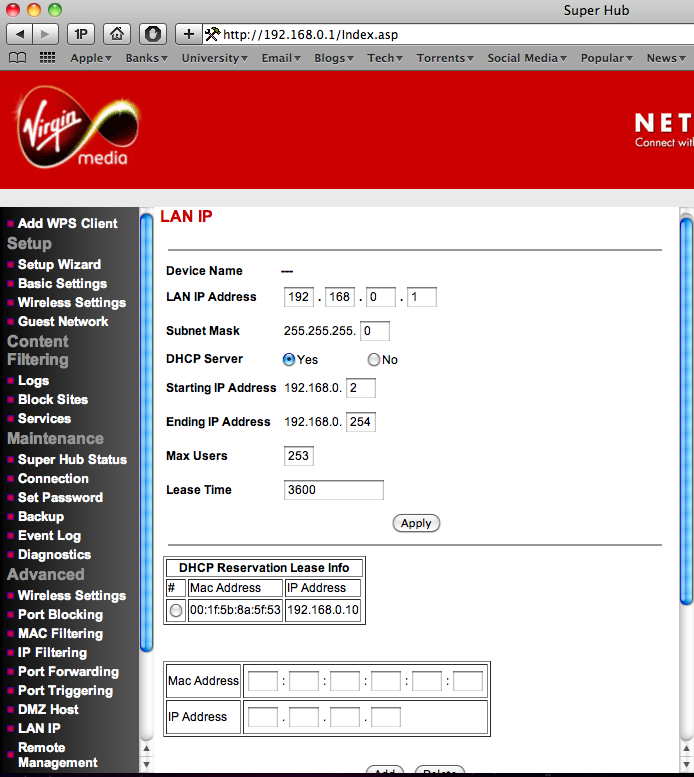
Task: Expand the Popular bookmarks folder
Action: coord(606,58)
